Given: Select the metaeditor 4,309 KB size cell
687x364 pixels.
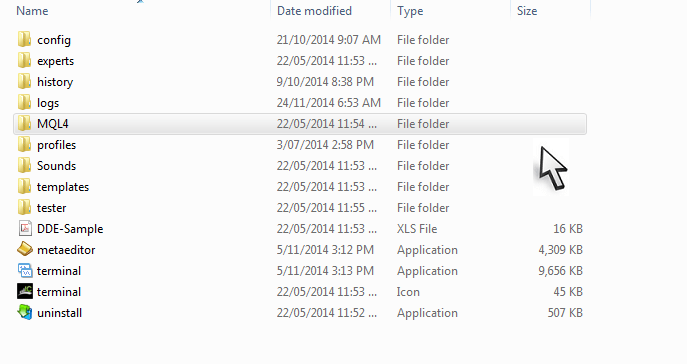Looking at the screenshot, I should [560, 250].
